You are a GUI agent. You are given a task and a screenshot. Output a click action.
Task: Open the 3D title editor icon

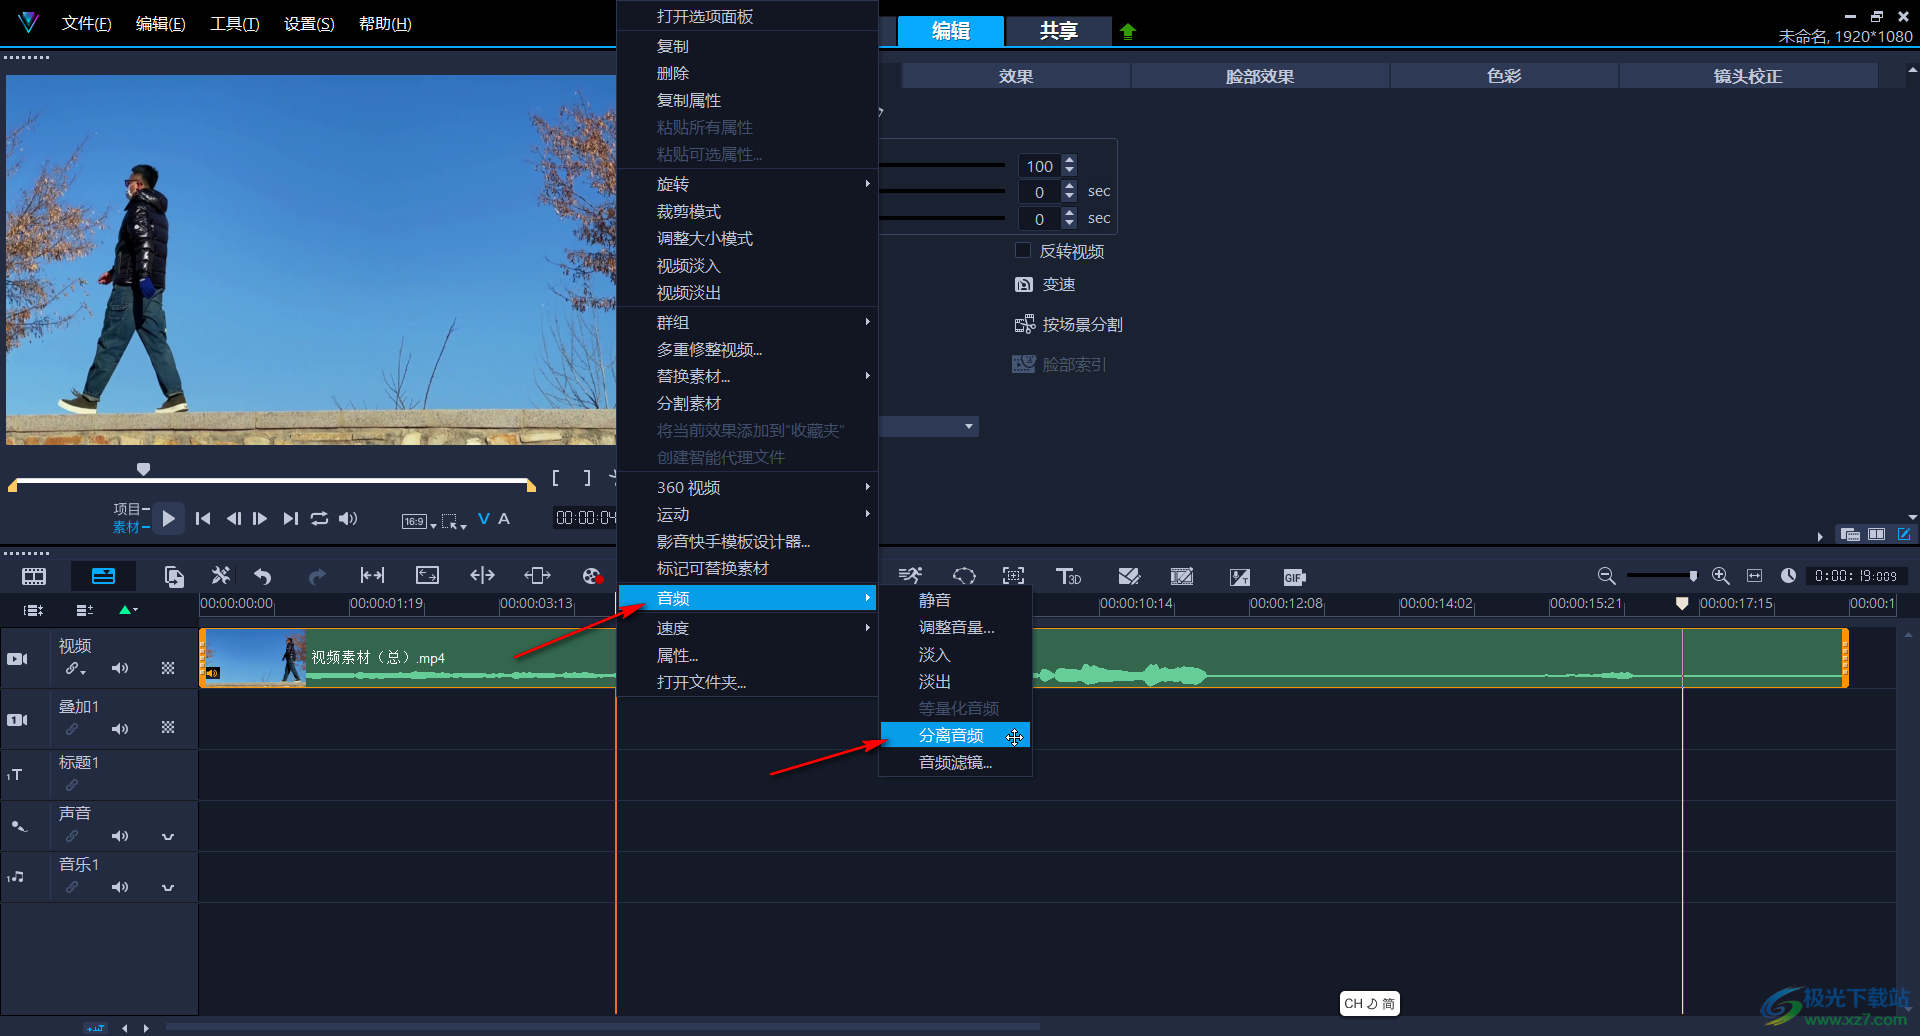pyautogui.click(x=1068, y=576)
